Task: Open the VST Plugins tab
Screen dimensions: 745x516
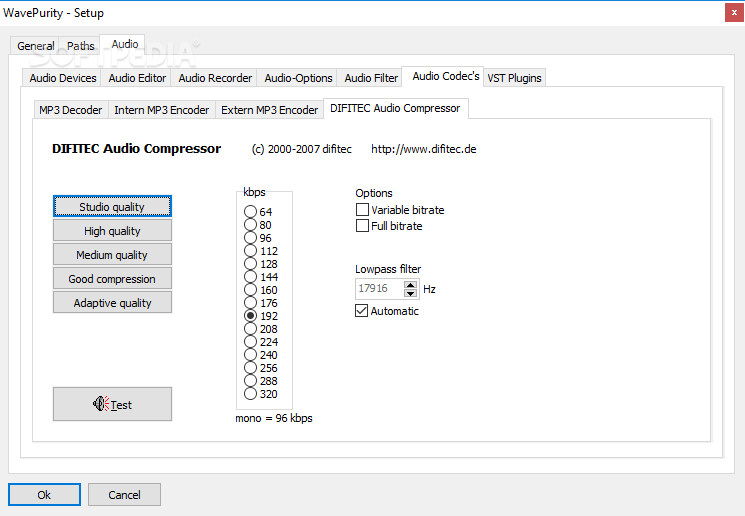Action: click(514, 78)
